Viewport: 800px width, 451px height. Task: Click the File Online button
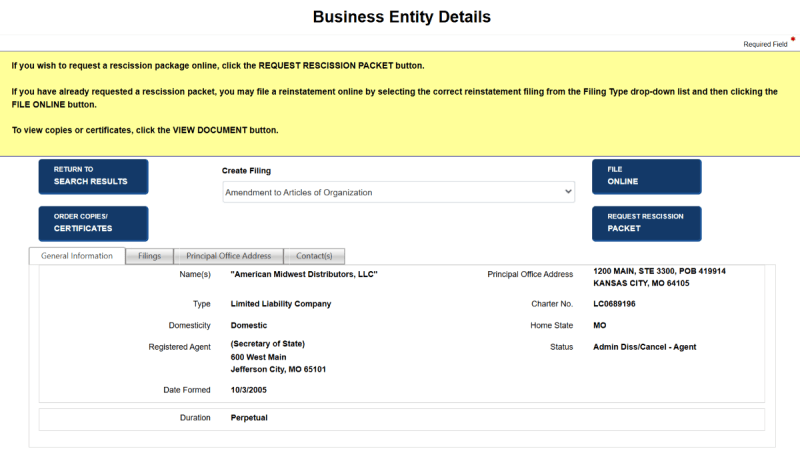click(x=646, y=177)
